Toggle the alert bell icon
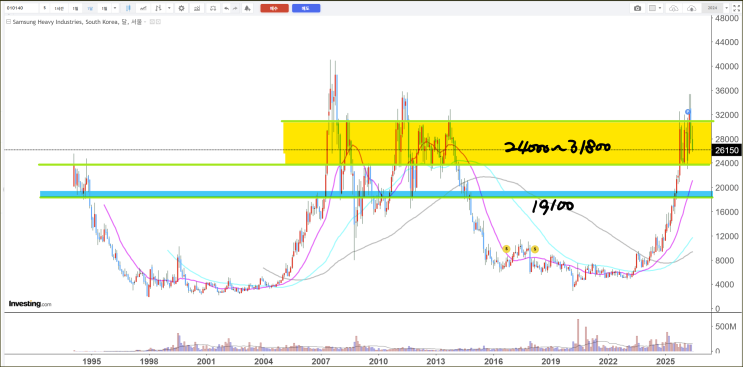The image size is (743, 367). point(247,8)
